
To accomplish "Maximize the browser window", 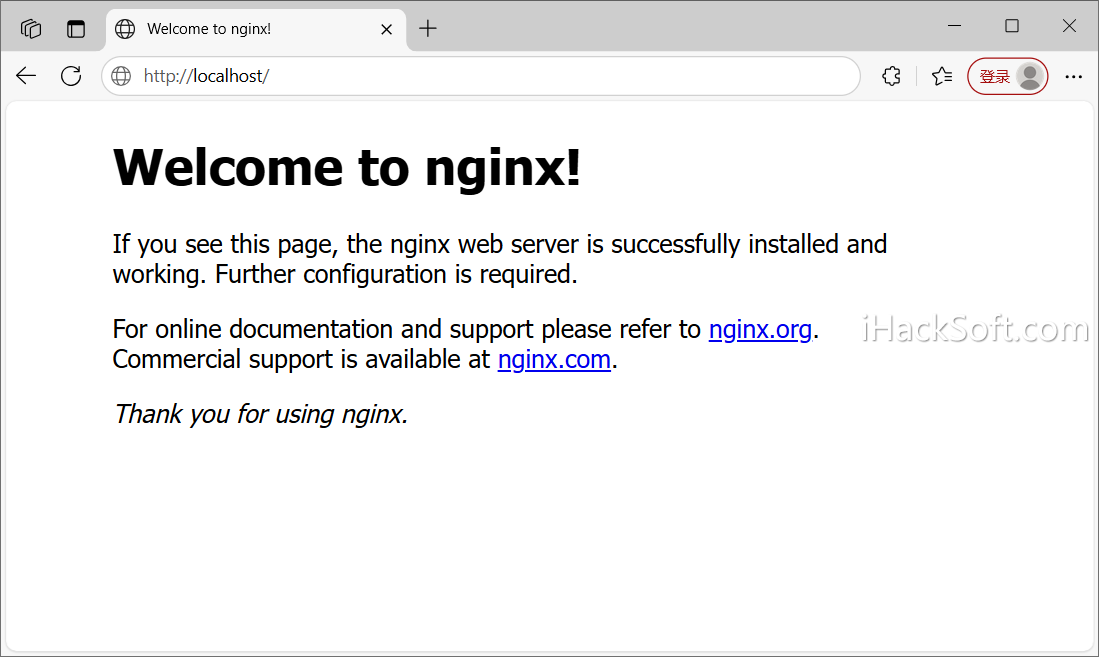I will click(1011, 26).
